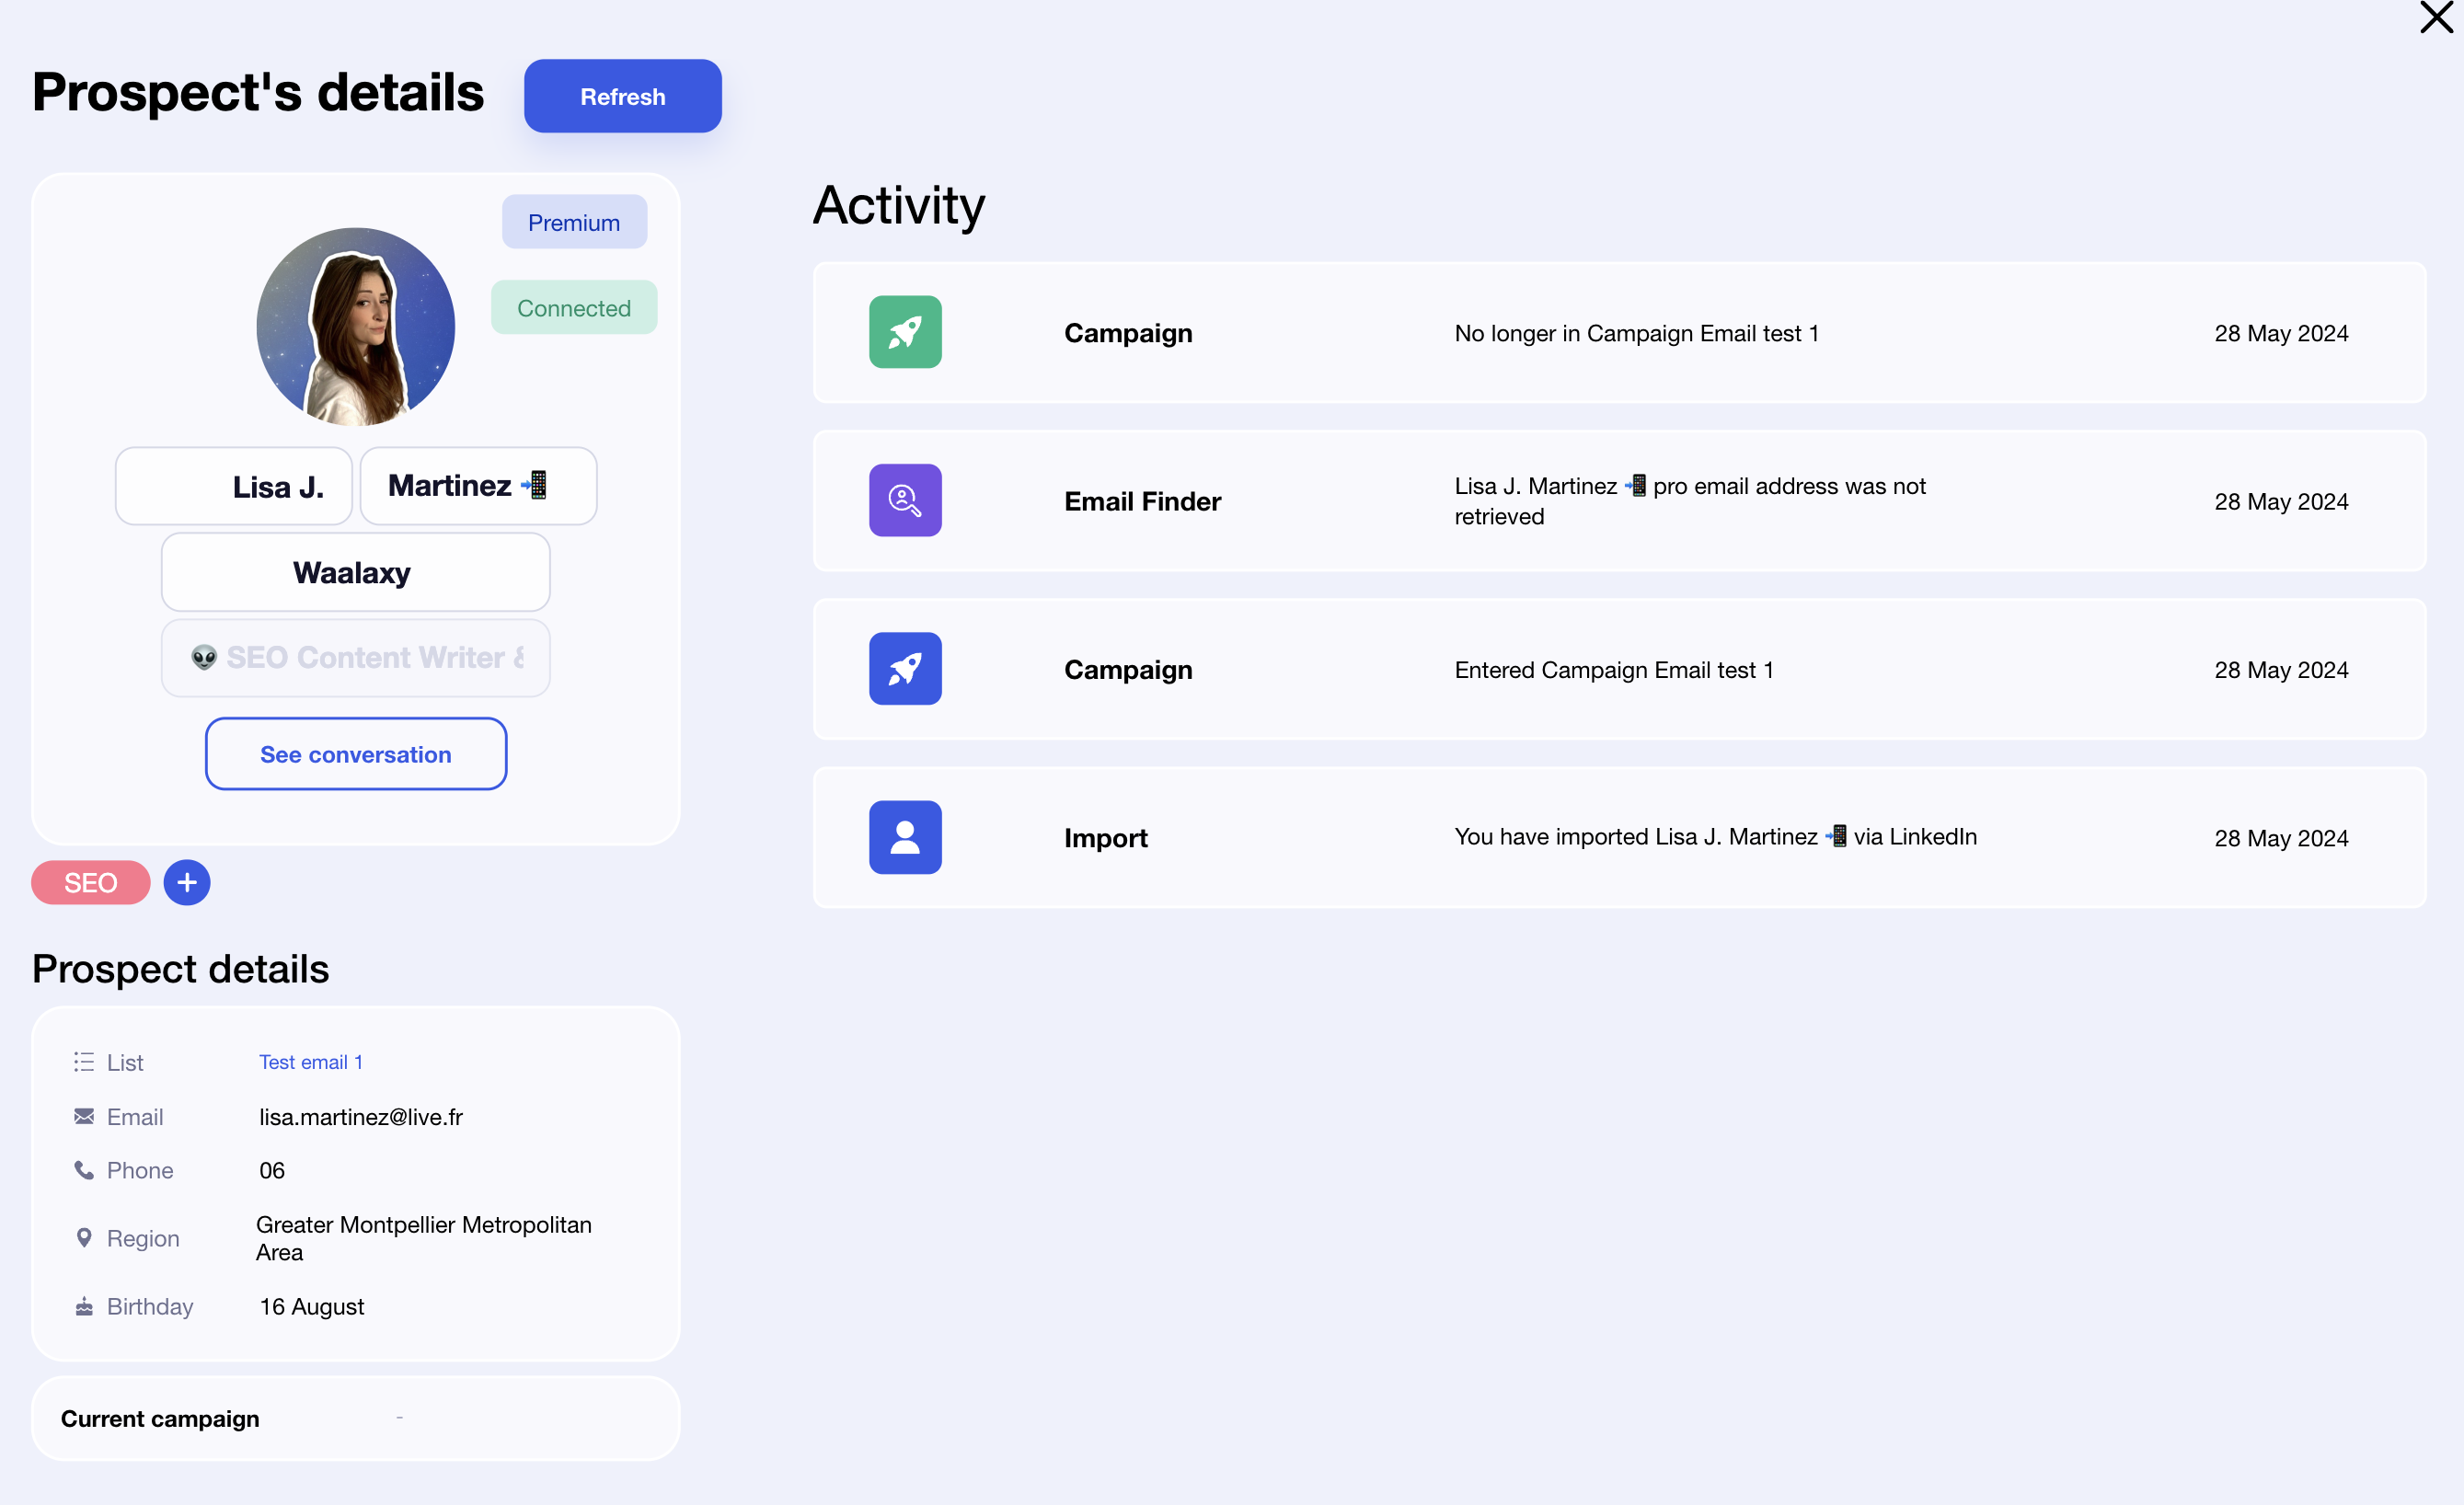Expand the SEO Content Writer job title field
The image size is (2464, 1505).
353,657
